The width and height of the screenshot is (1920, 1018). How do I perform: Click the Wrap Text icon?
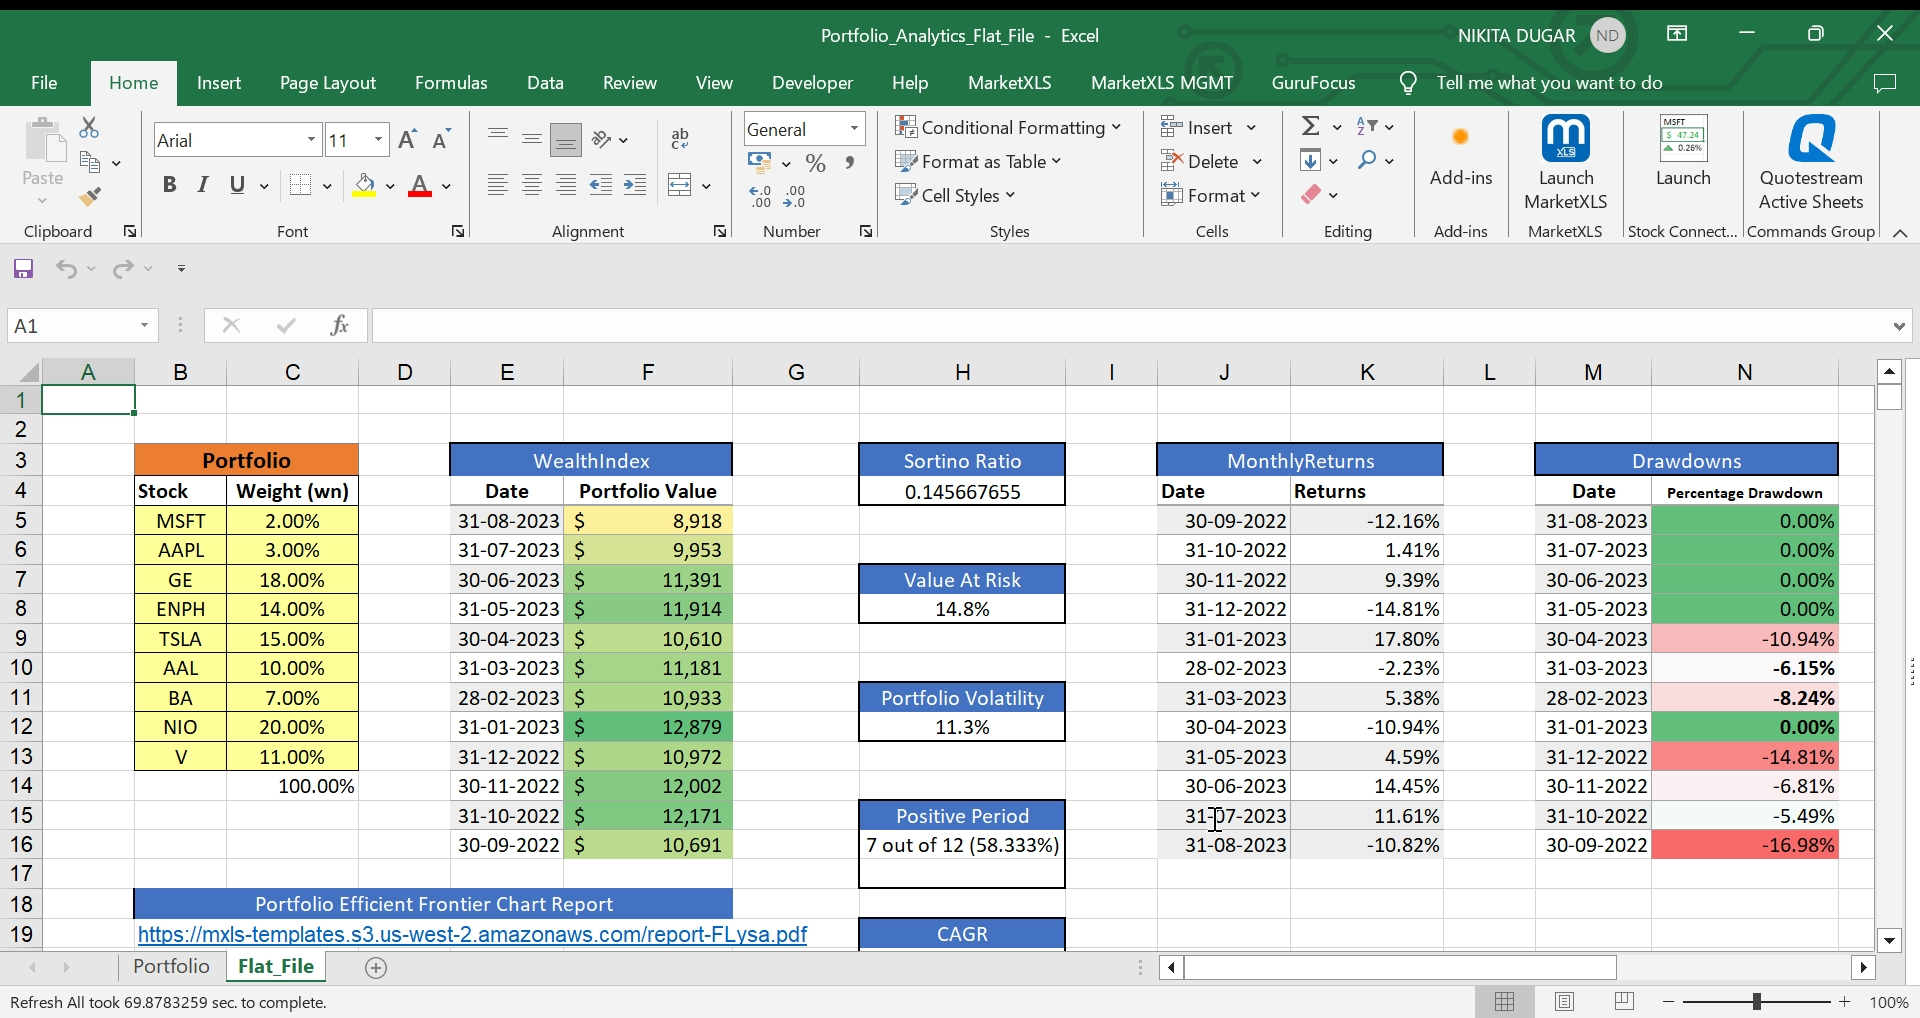tap(680, 139)
